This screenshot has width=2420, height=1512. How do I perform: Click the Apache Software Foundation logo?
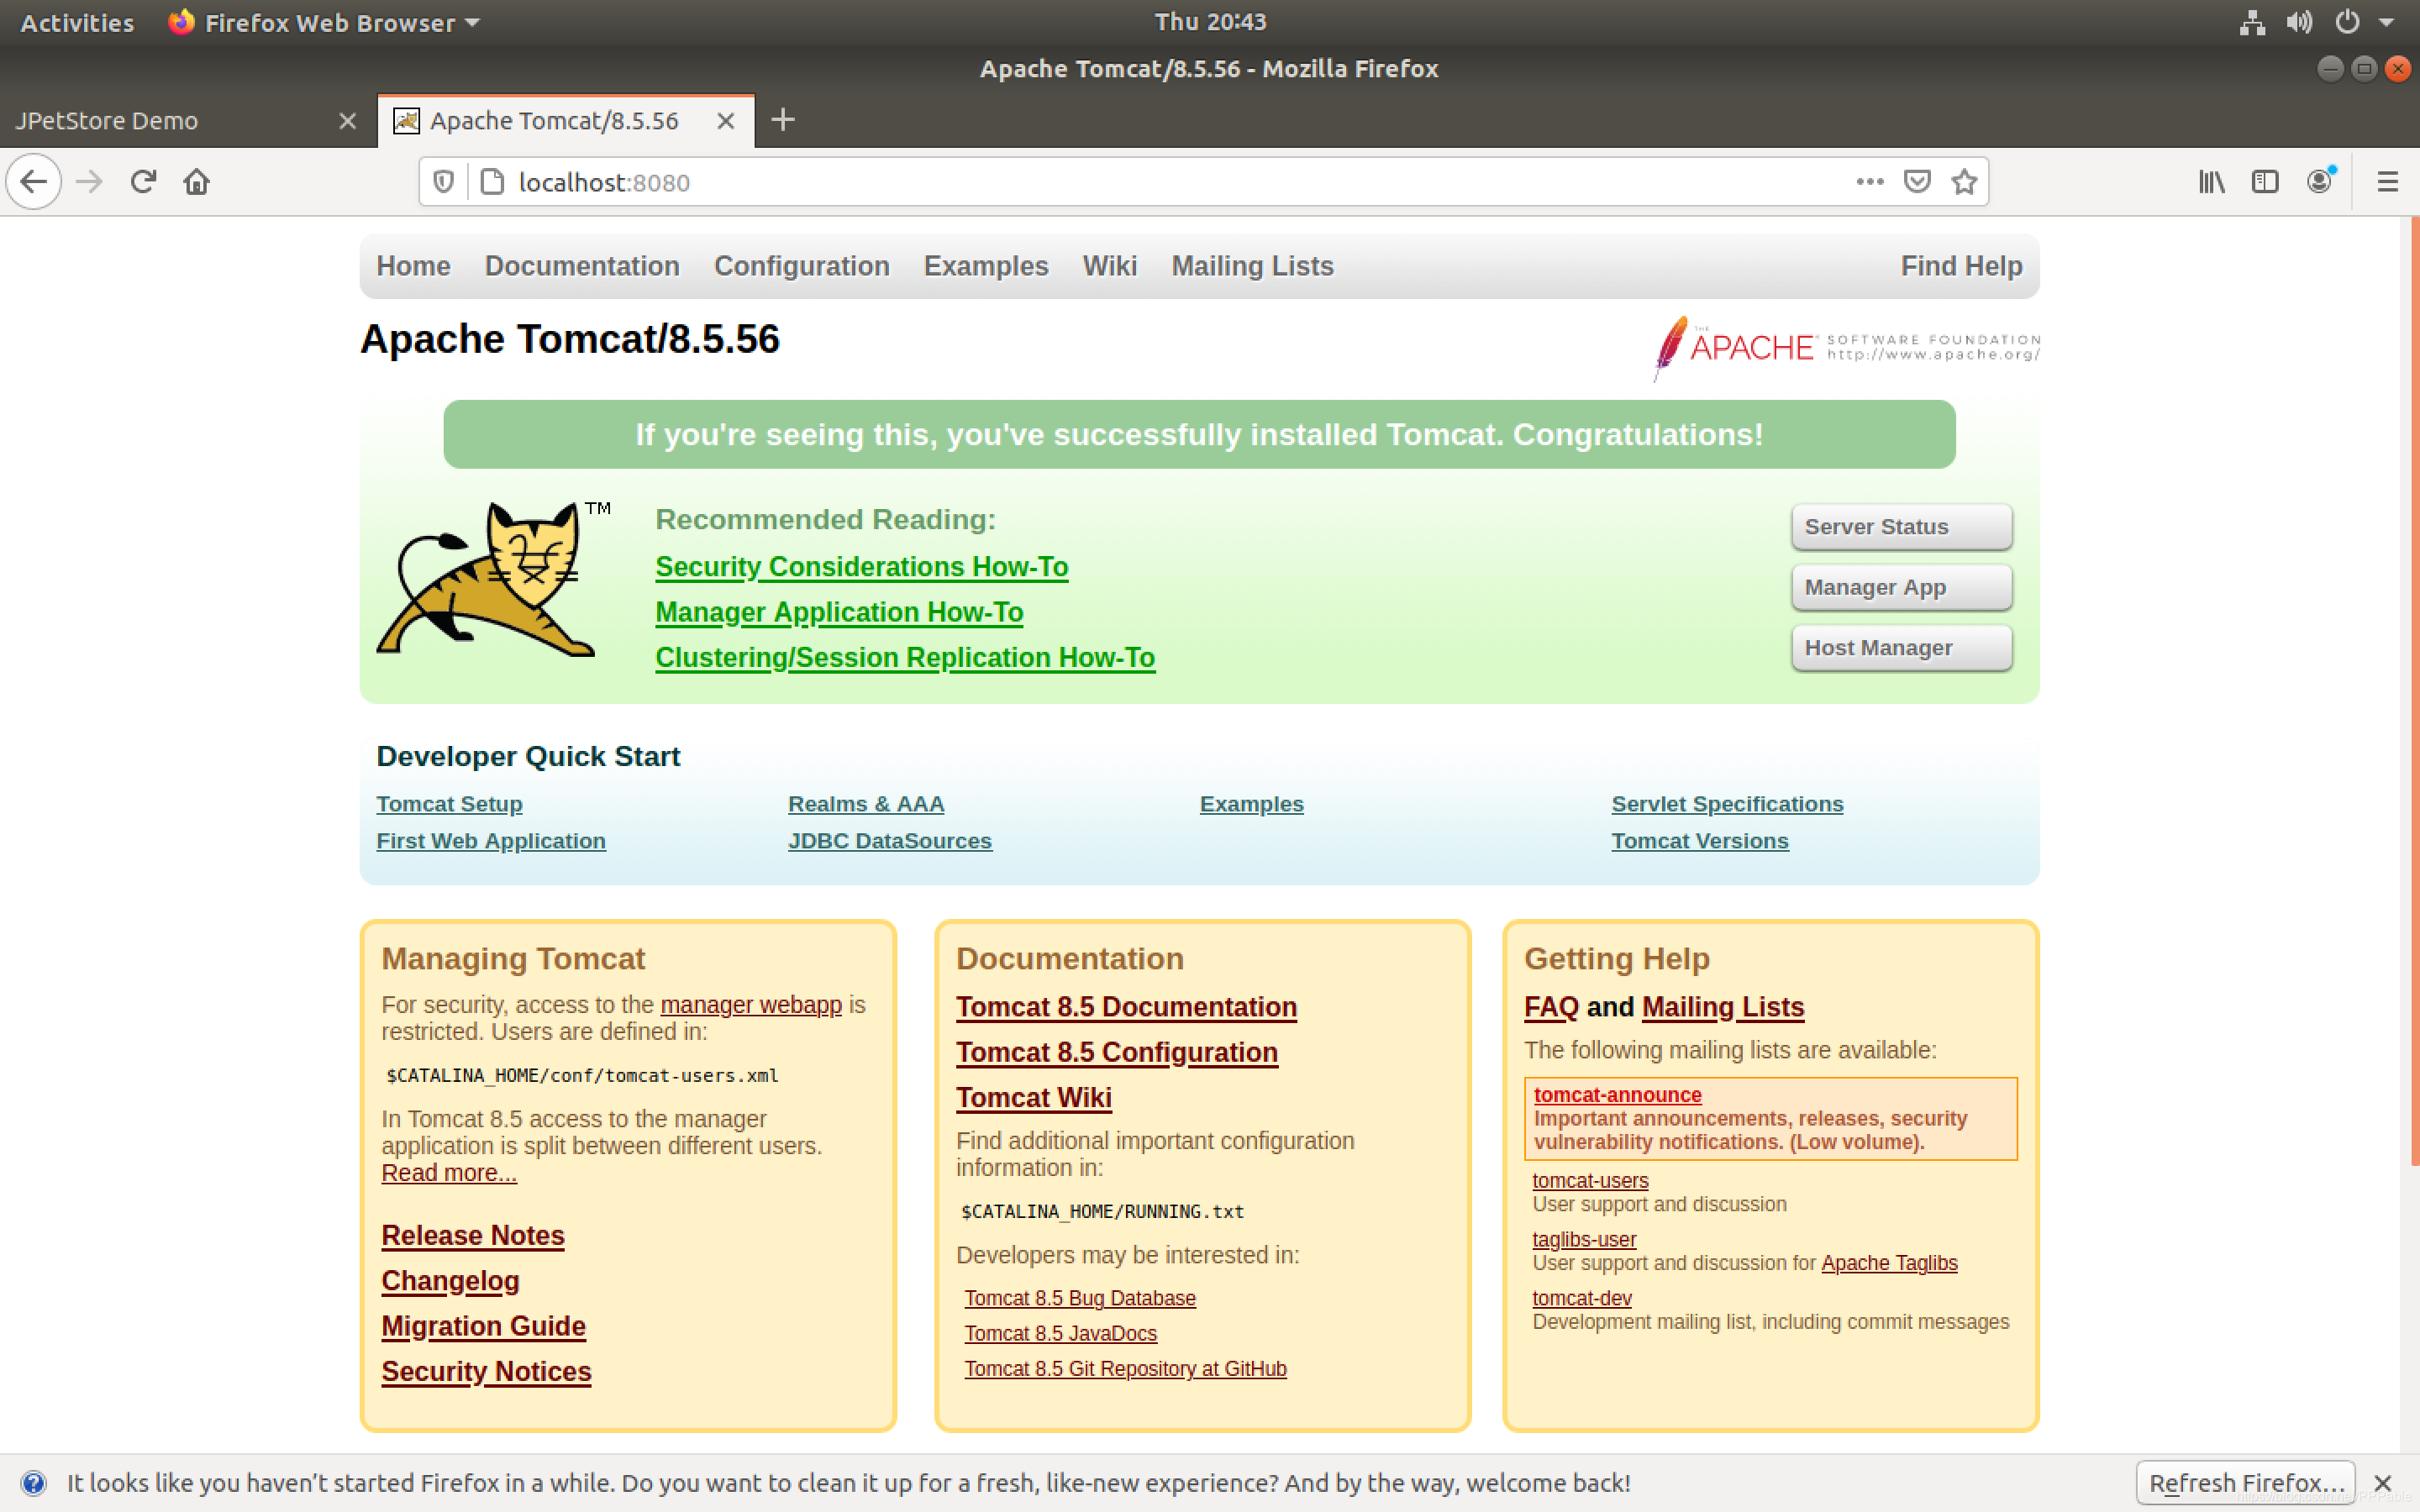click(1846, 348)
